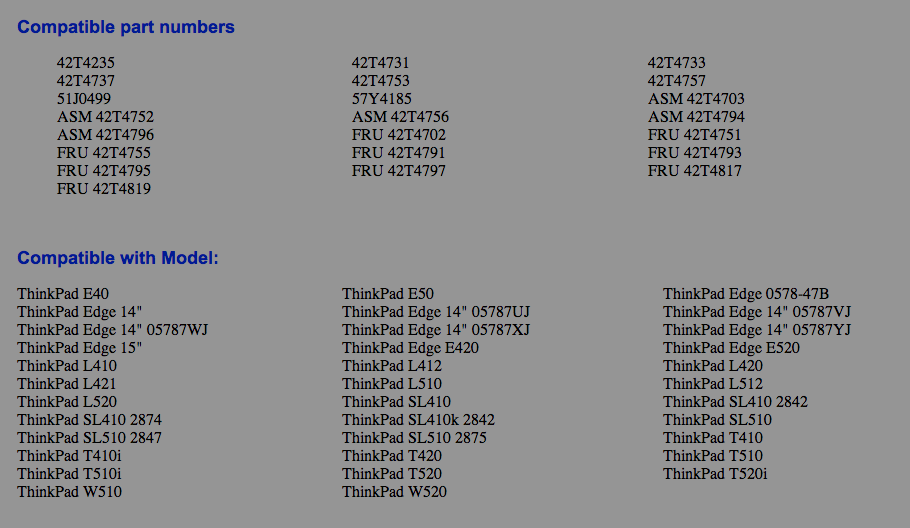910x528 pixels.
Task: Select the ThinkPad T520i model
Action: tap(715, 474)
